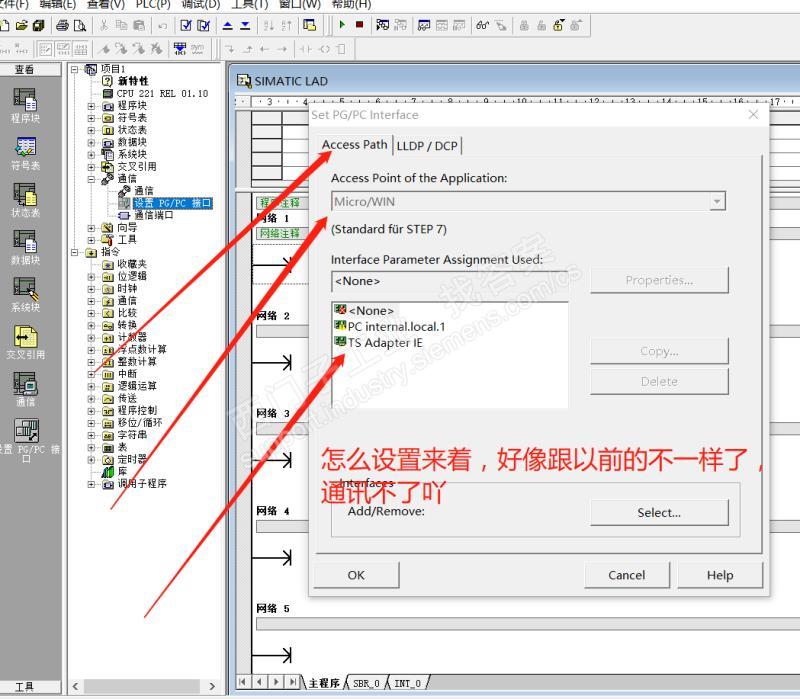Open System Block (系统块) in the navigation bar

click(x=24, y=294)
